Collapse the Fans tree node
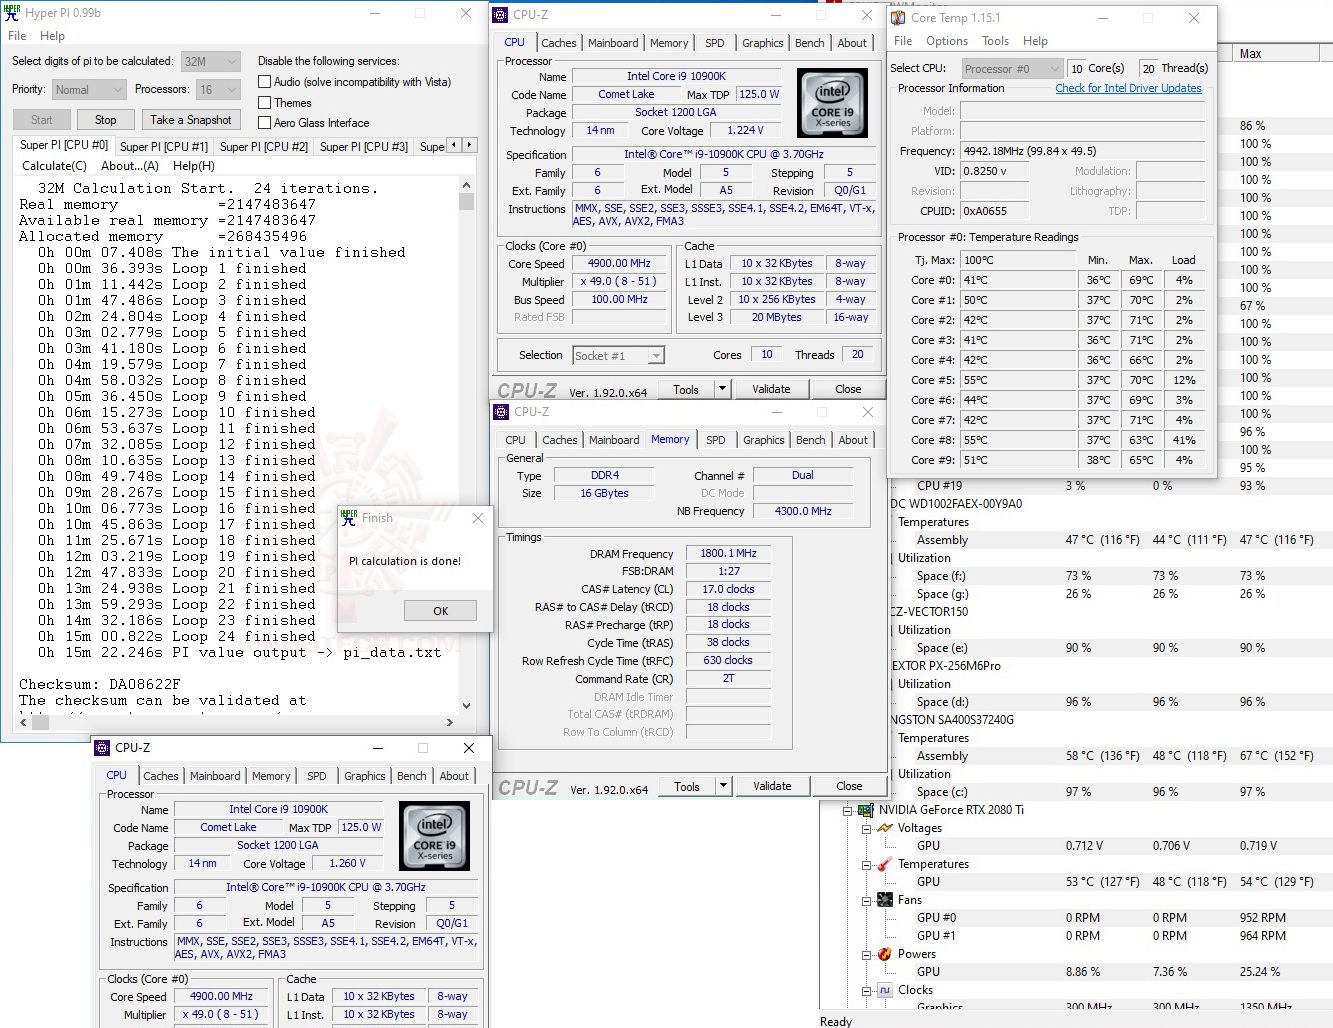Image resolution: width=1333 pixels, height=1028 pixels. coord(866,901)
